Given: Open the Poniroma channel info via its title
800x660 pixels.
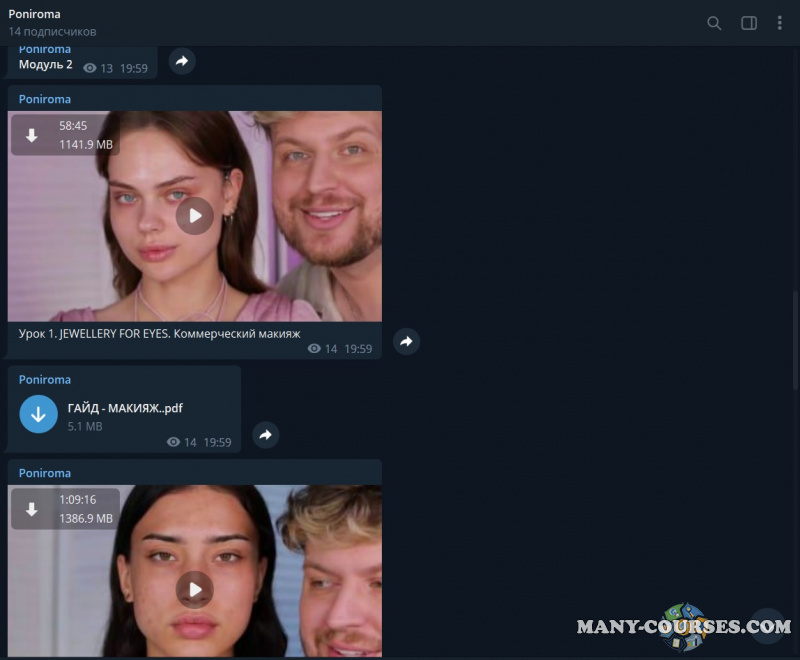Looking at the screenshot, I should tap(34, 14).
